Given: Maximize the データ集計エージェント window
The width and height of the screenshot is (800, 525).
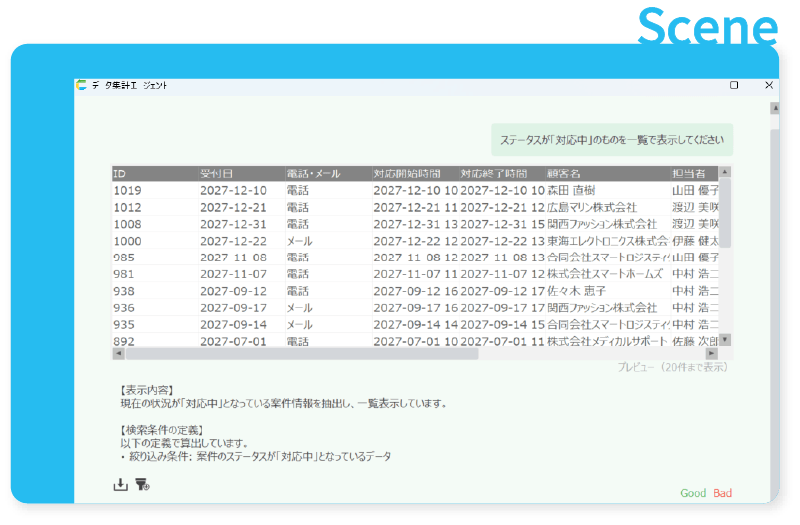Looking at the screenshot, I should click(x=734, y=86).
